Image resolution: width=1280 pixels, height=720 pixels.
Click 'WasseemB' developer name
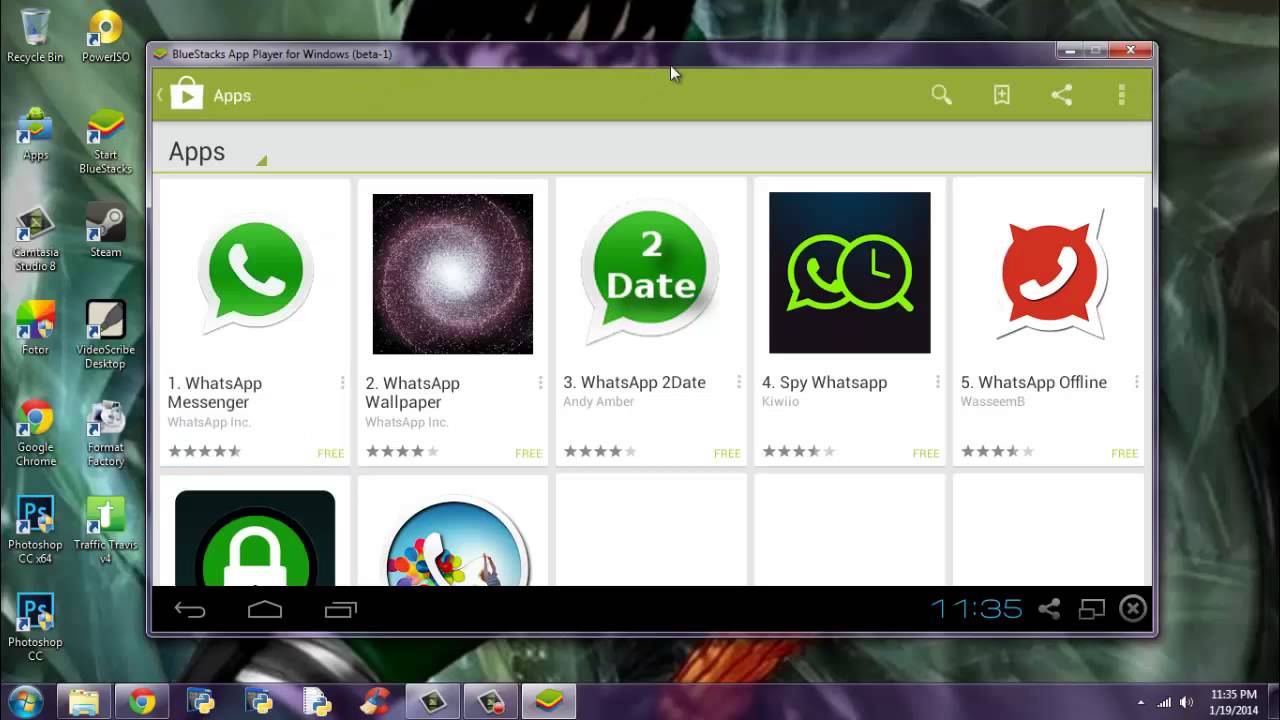tap(992, 402)
